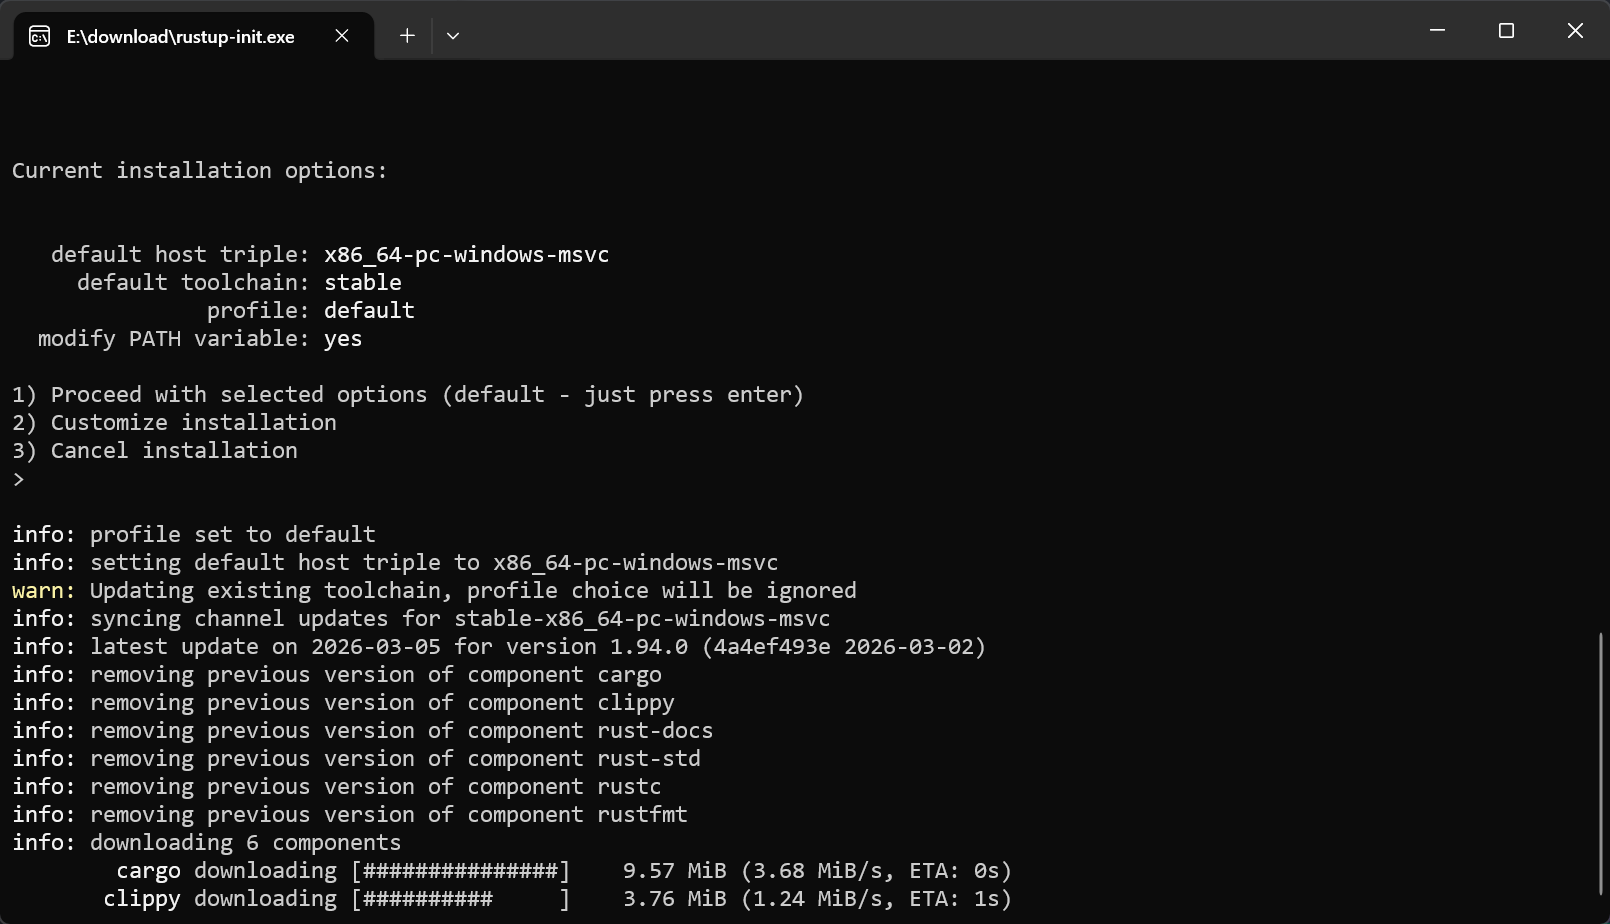Image resolution: width=1610 pixels, height=924 pixels.
Task: Minimize the terminal window
Action: (x=1437, y=31)
